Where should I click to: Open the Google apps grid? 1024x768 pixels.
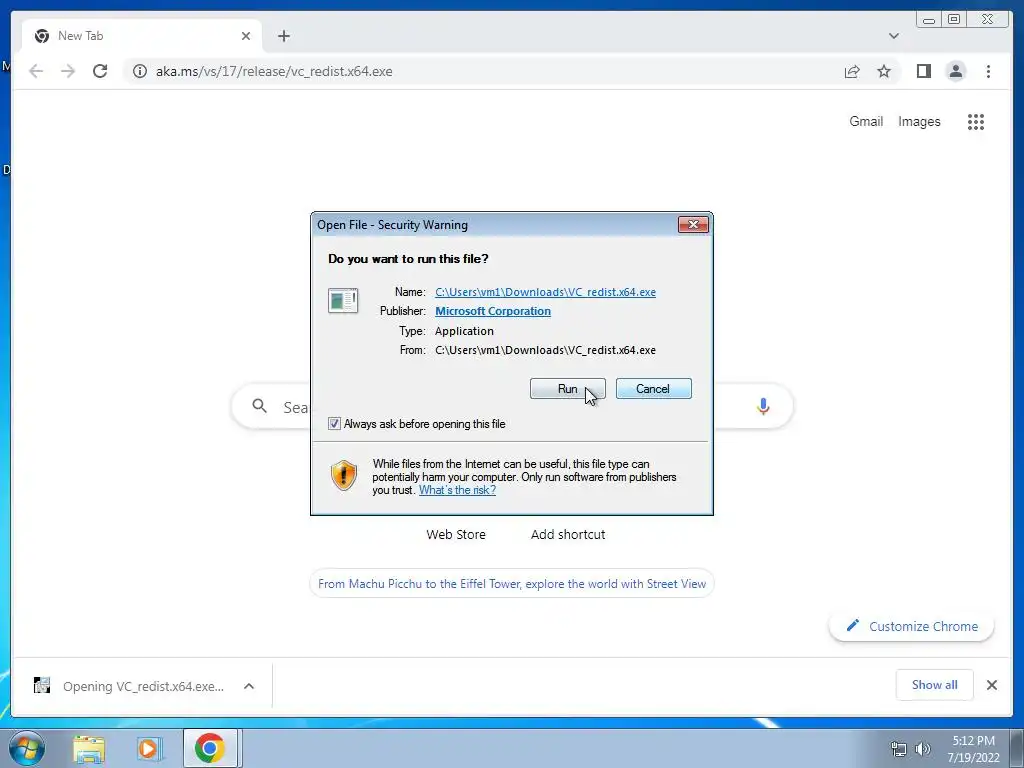[x=976, y=121]
